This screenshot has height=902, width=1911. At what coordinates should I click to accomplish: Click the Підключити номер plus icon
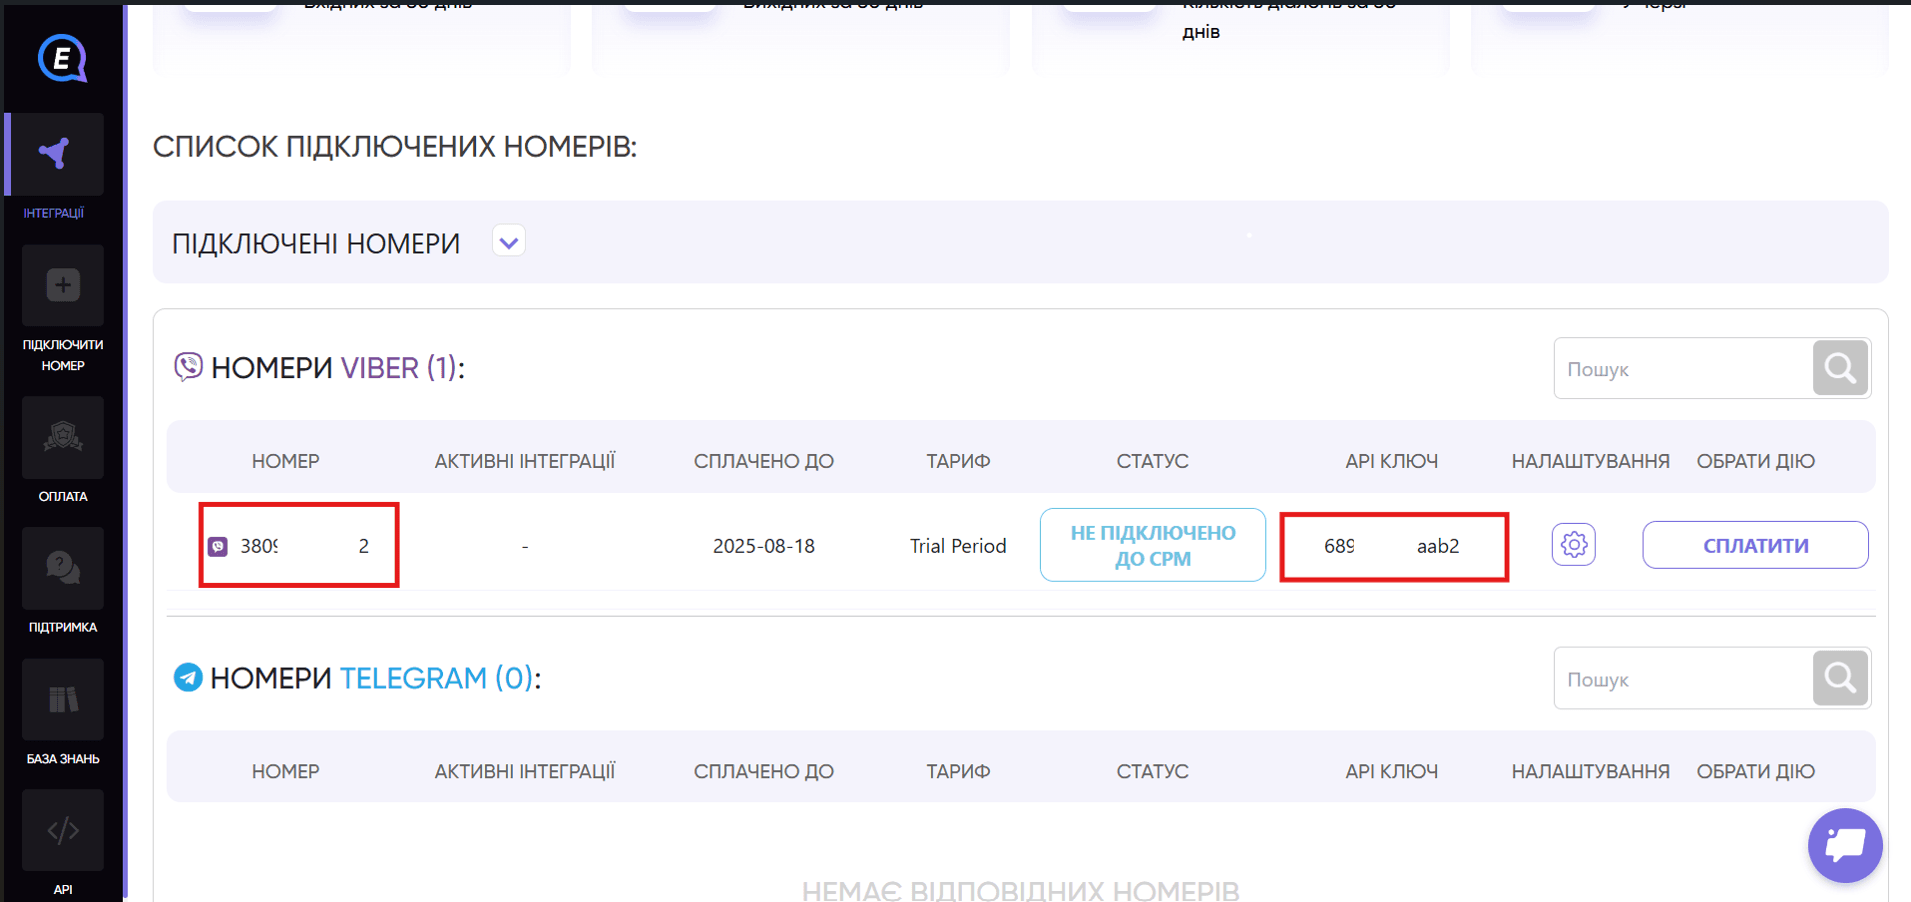pos(62,286)
